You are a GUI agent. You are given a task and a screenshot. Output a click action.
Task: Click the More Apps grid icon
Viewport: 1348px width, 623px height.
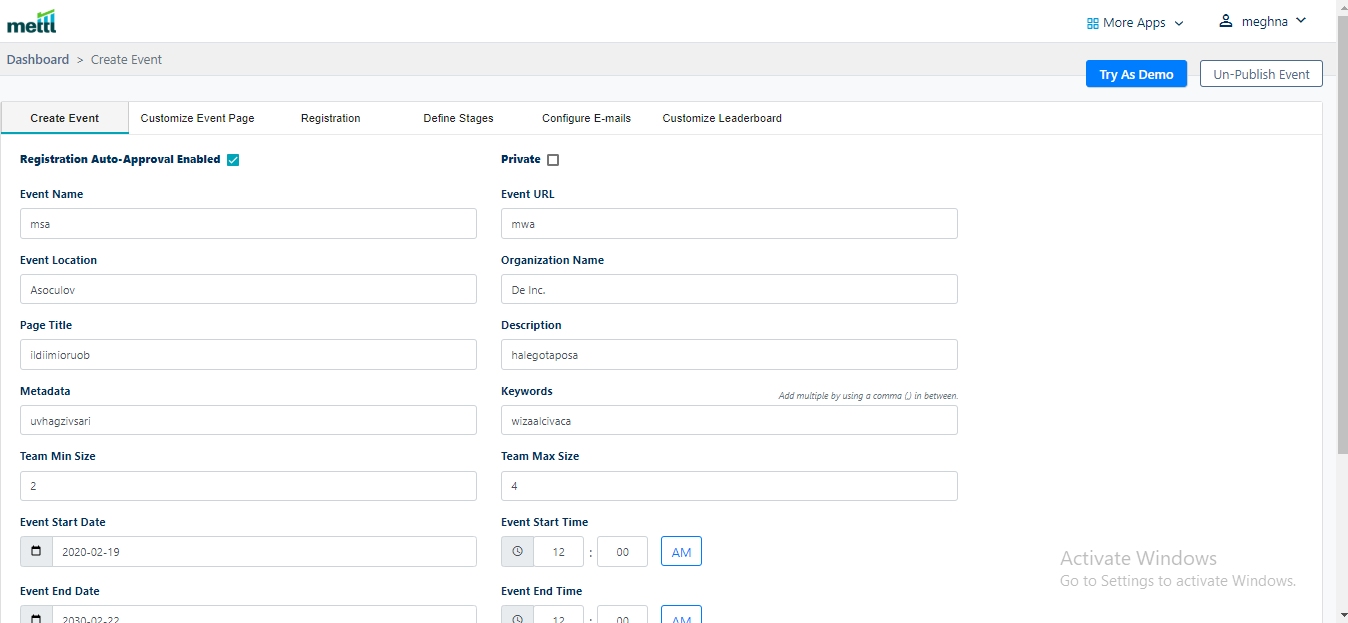pyautogui.click(x=1093, y=23)
